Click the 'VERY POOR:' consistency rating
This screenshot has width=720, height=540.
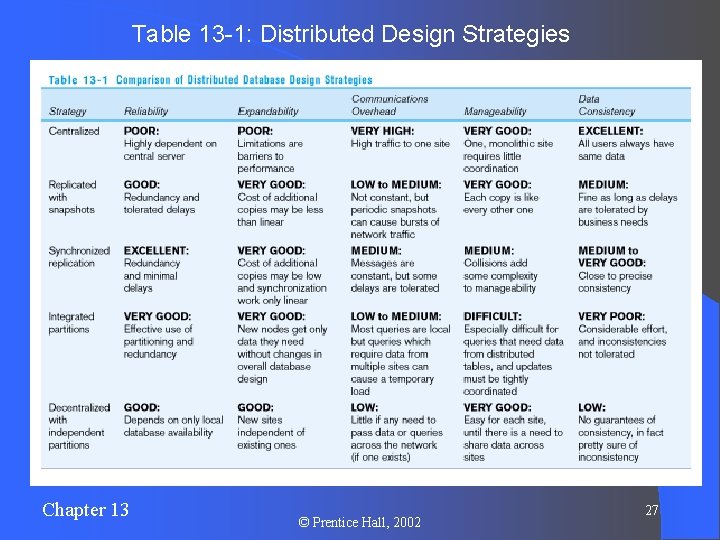coord(612,317)
